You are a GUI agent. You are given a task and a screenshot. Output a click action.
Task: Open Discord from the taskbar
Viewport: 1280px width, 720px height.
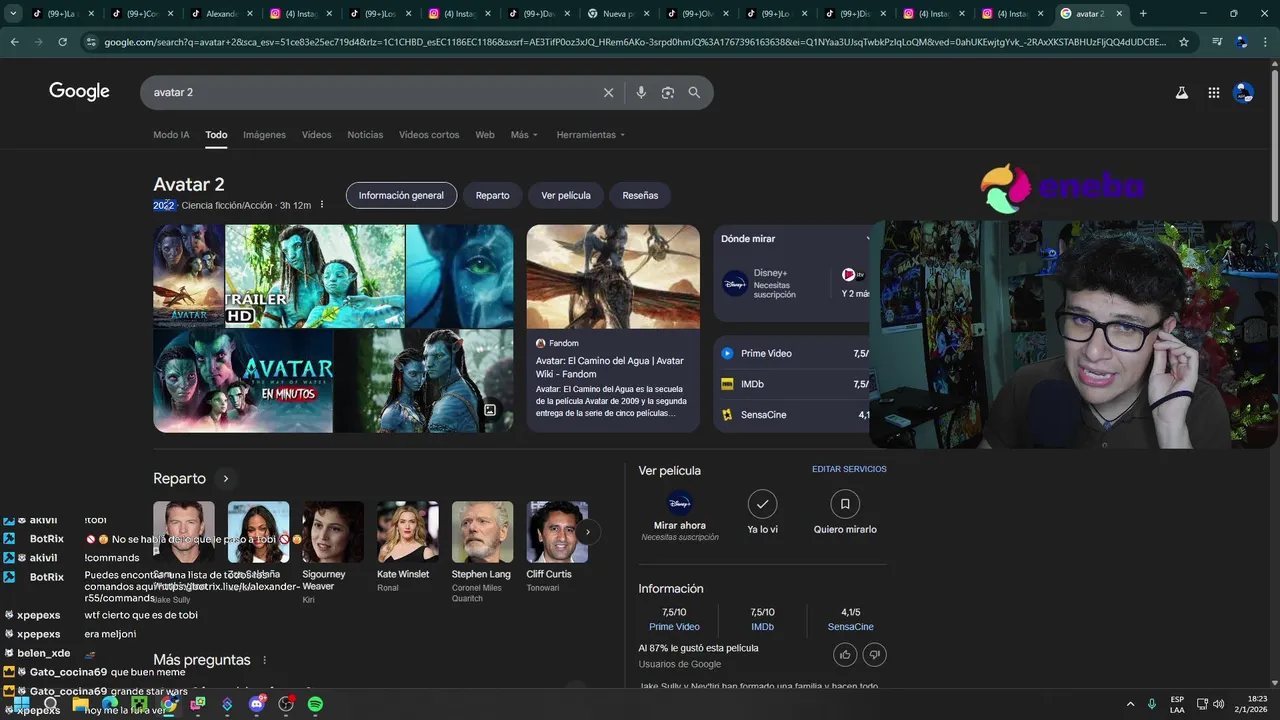[257, 704]
